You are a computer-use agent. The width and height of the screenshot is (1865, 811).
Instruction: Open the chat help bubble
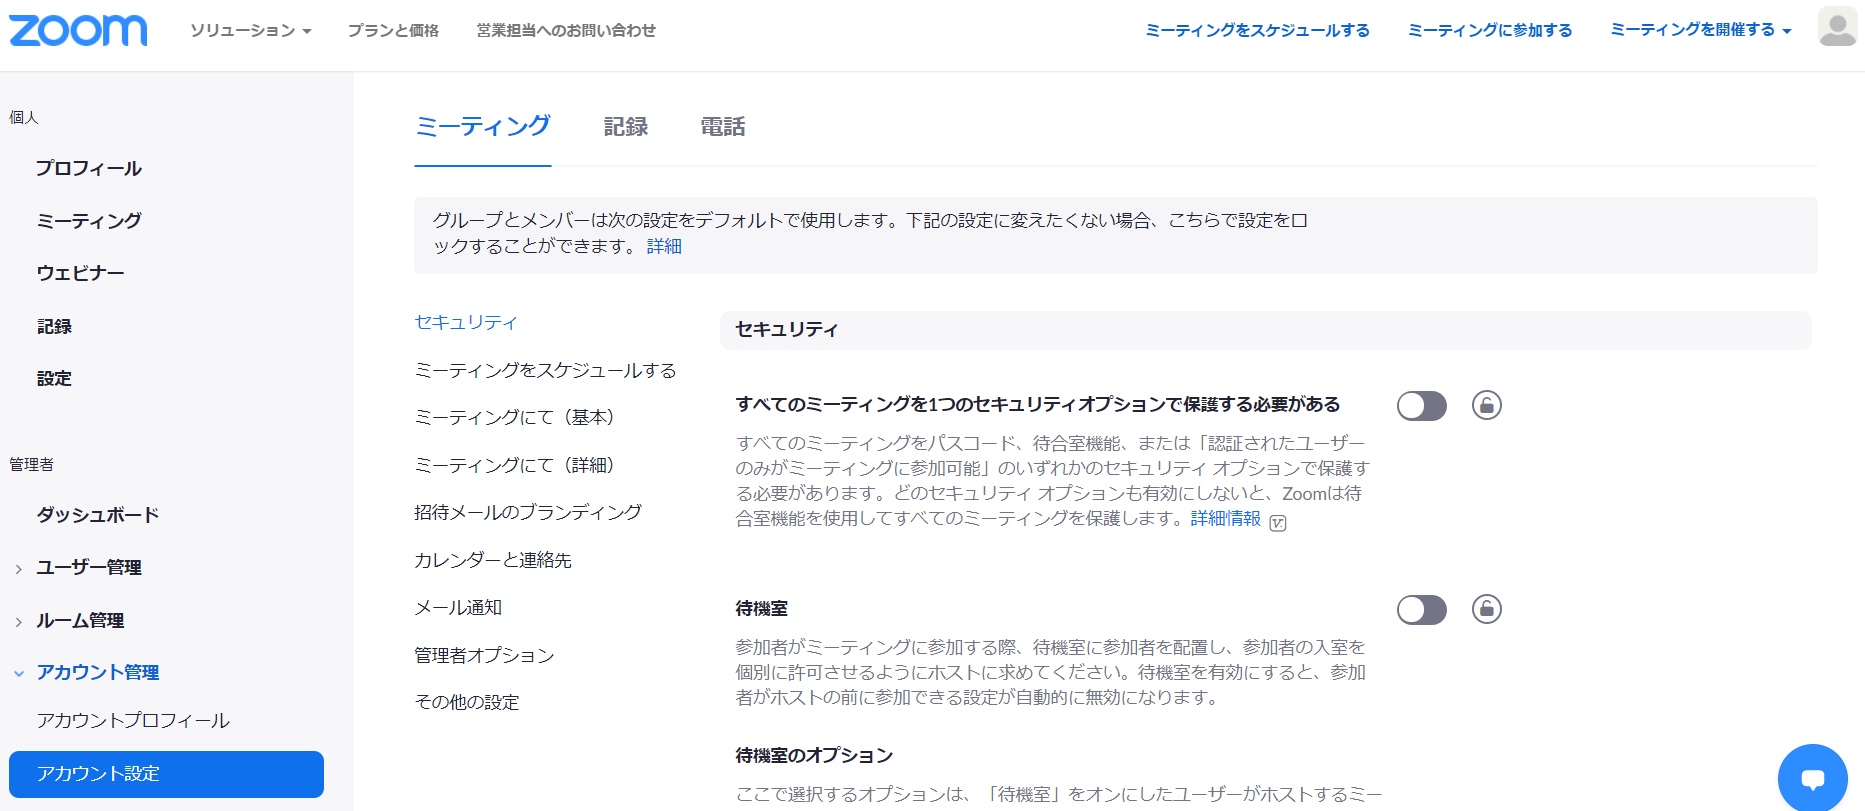1812,778
